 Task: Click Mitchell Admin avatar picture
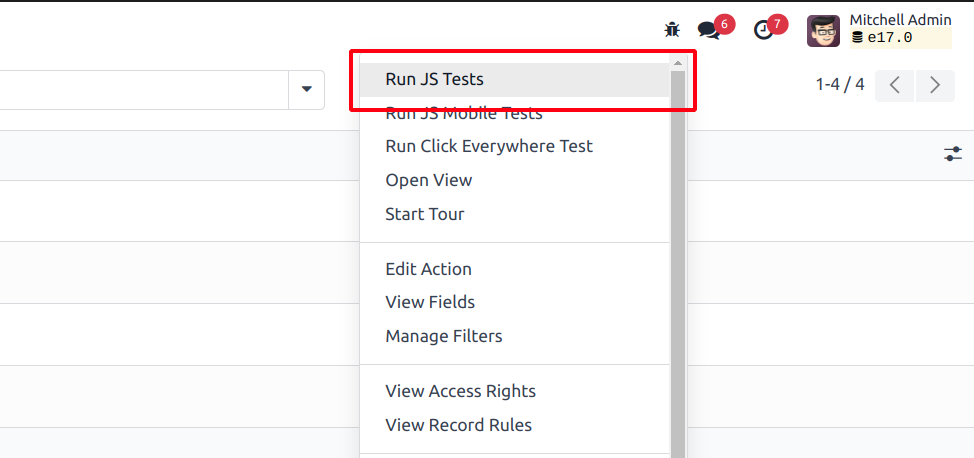[x=823, y=30]
